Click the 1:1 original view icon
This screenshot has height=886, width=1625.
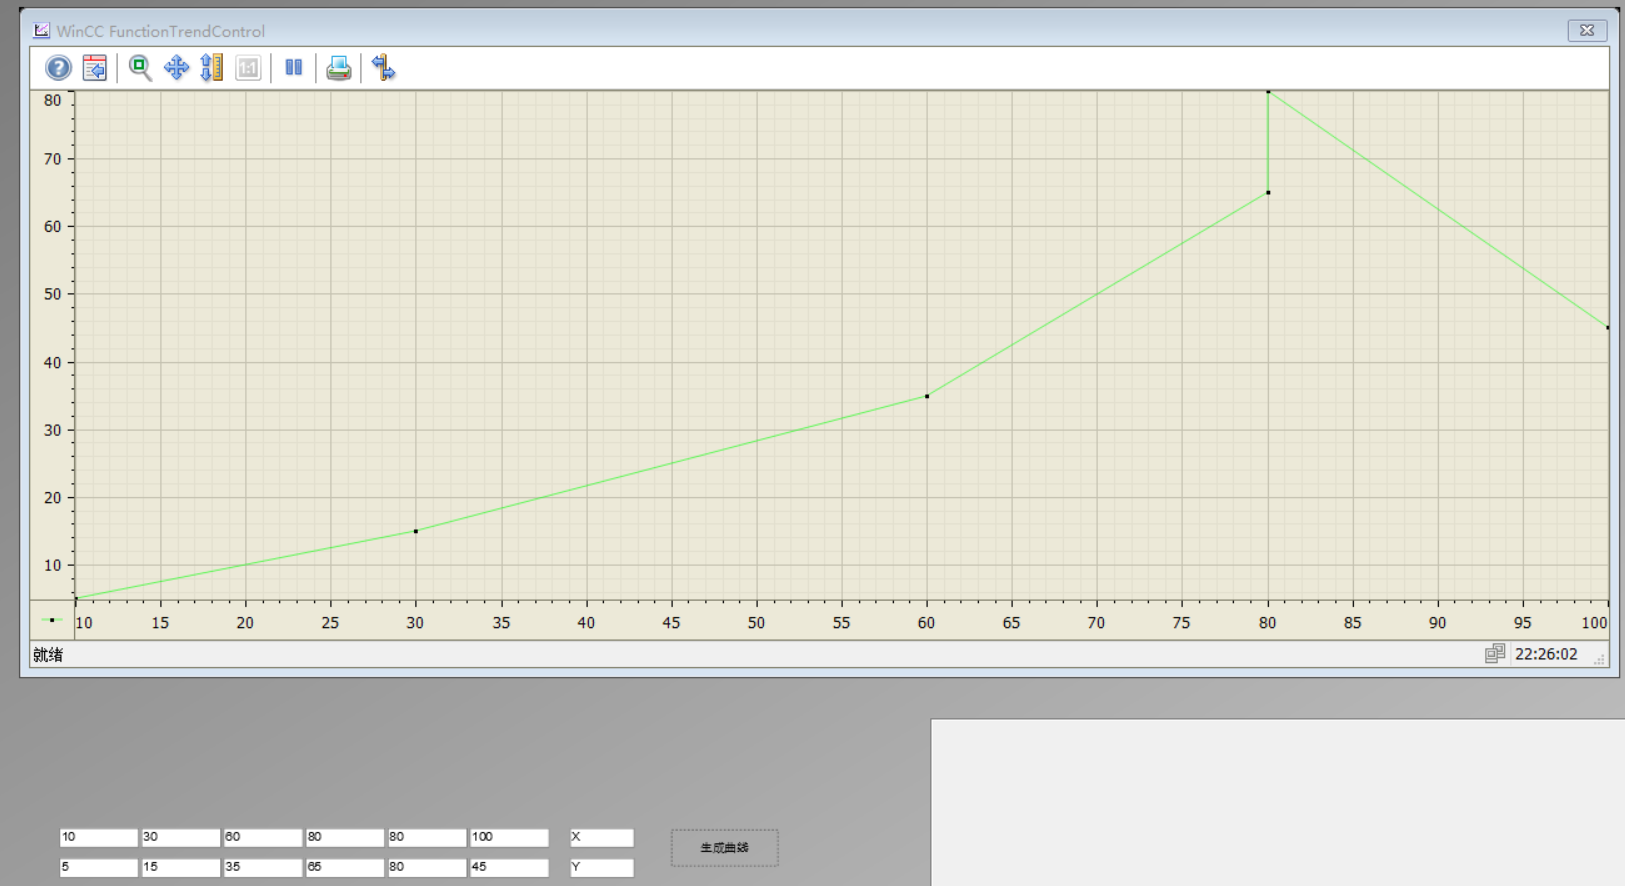248,68
